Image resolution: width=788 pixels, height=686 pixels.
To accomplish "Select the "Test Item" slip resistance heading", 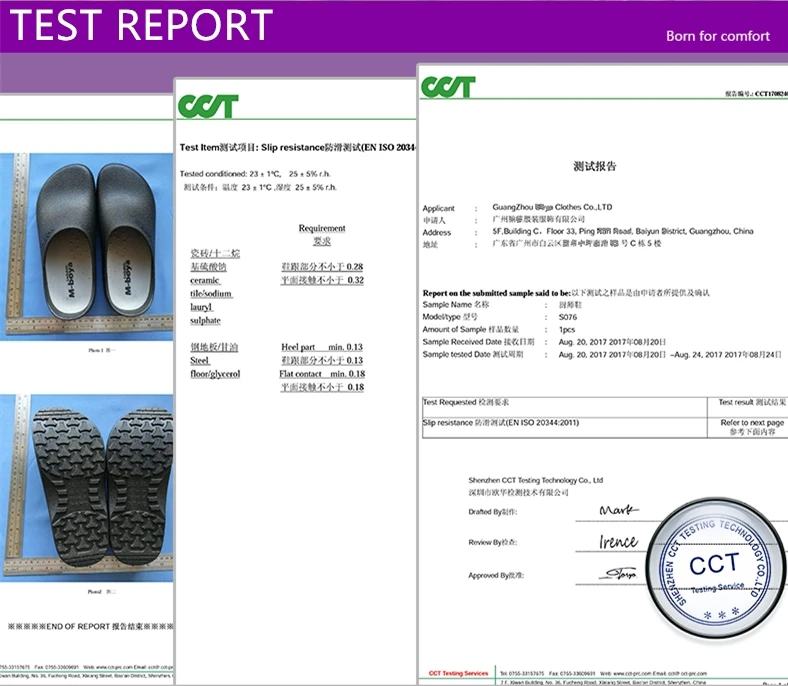I will point(298,147).
